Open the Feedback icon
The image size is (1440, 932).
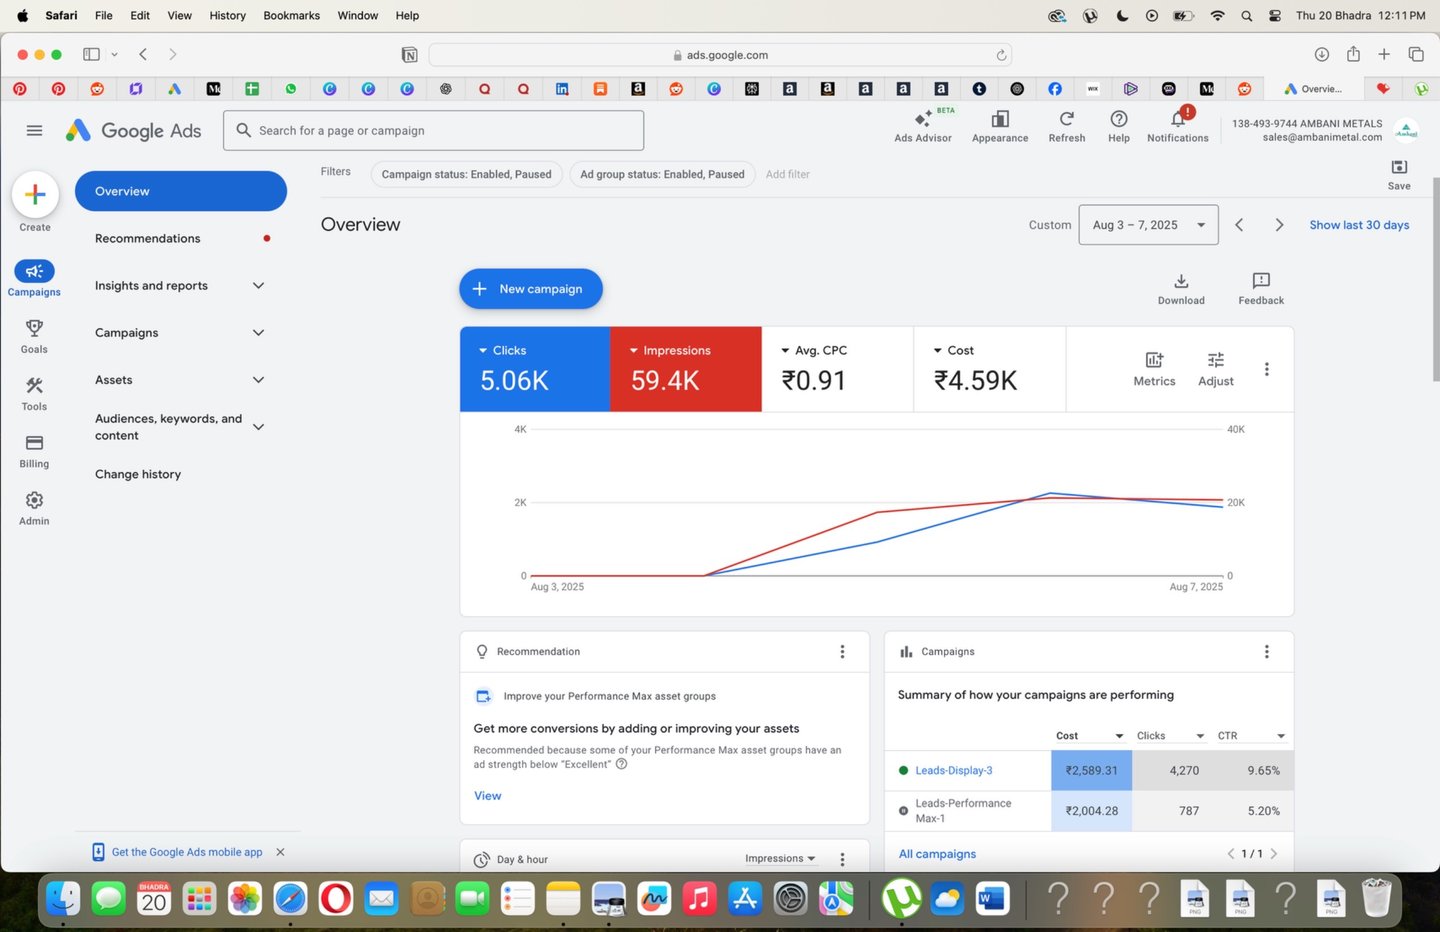(x=1261, y=281)
